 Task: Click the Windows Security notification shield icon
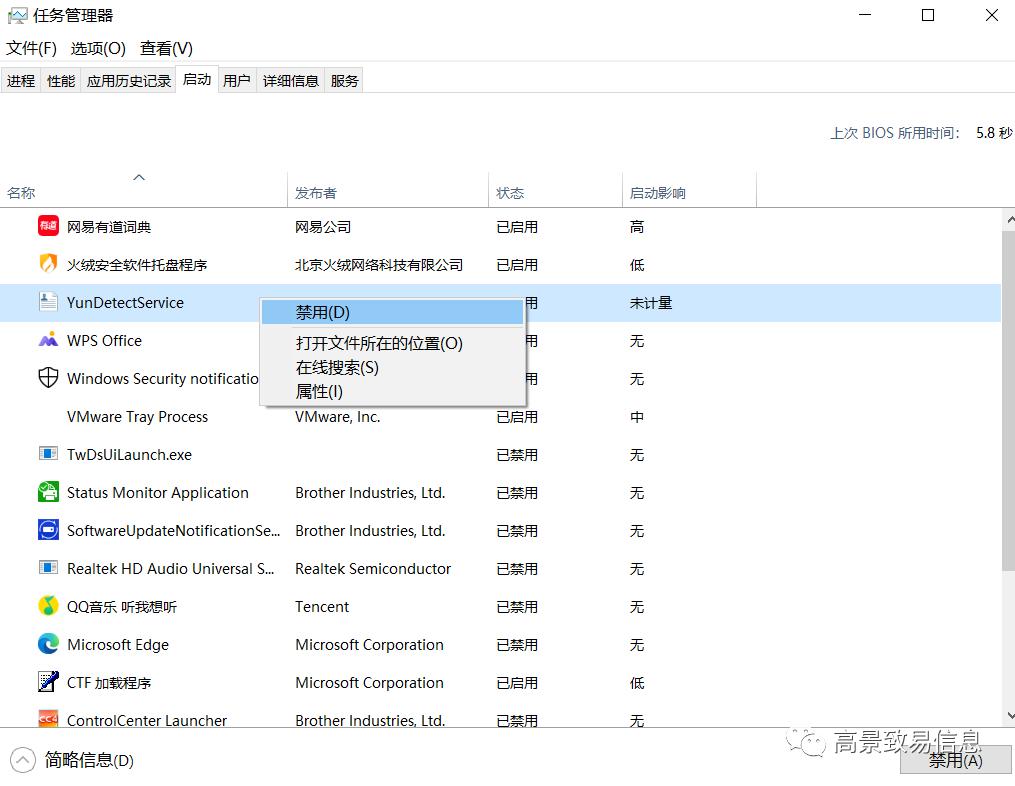point(47,378)
